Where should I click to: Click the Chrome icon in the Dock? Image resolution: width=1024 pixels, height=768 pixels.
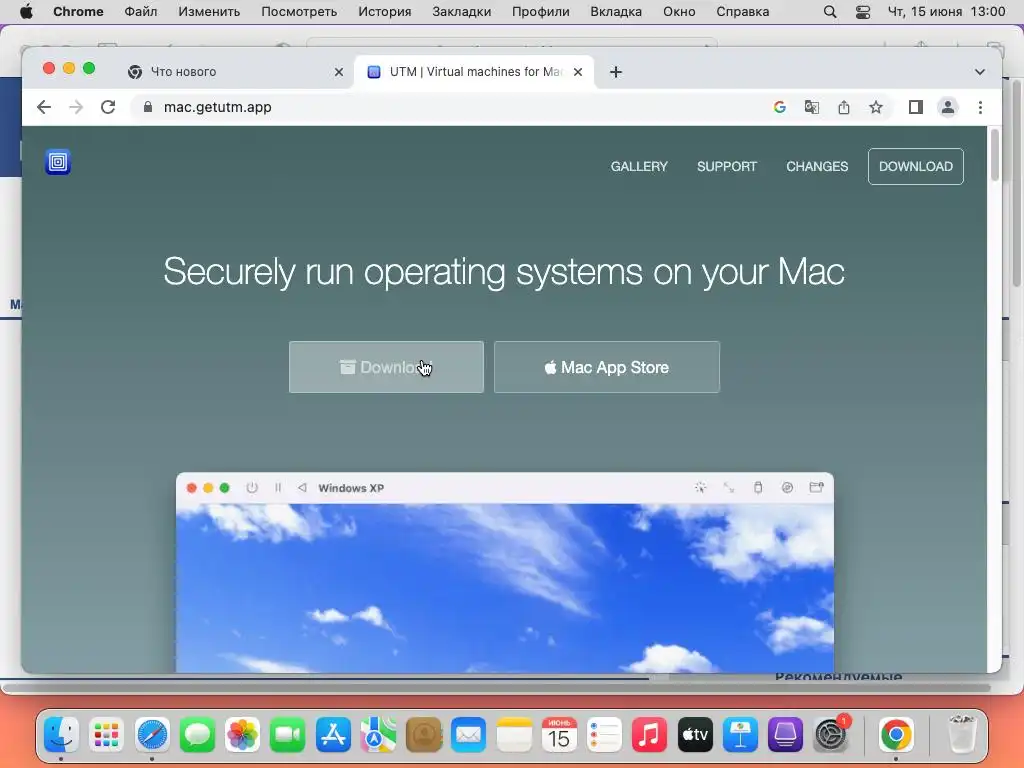click(x=896, y=735)
